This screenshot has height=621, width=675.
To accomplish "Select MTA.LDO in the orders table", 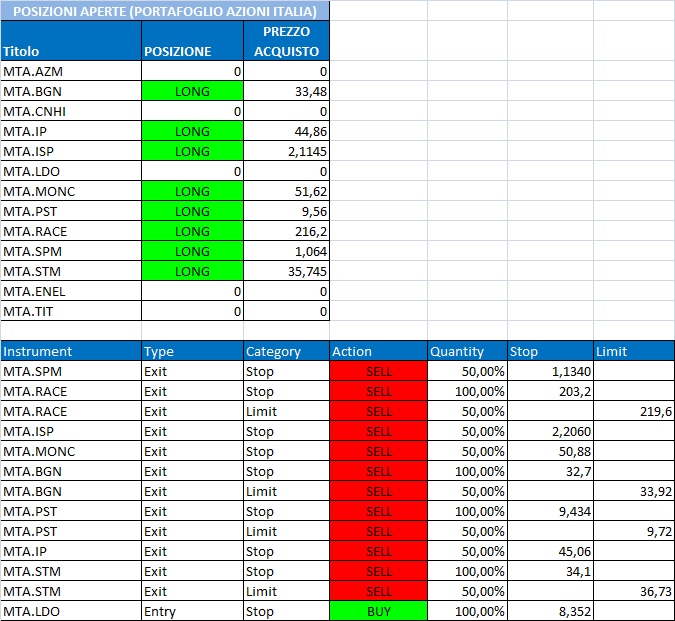I will tap(71, 611).
